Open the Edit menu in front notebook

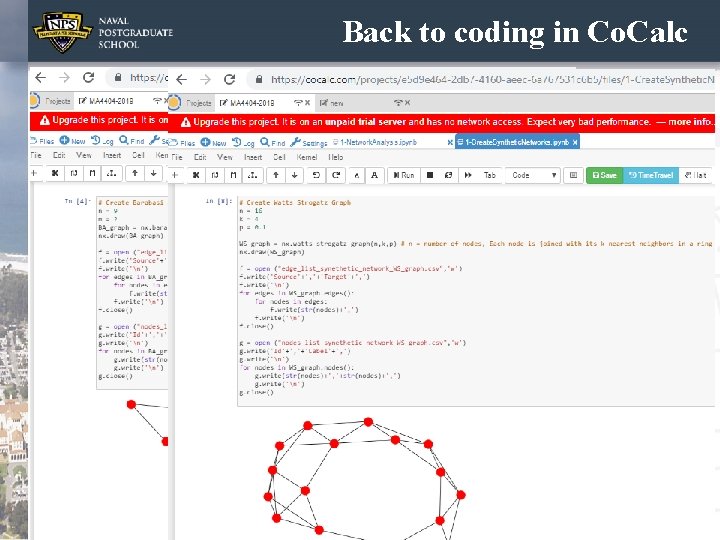click(x=200, y=157)
